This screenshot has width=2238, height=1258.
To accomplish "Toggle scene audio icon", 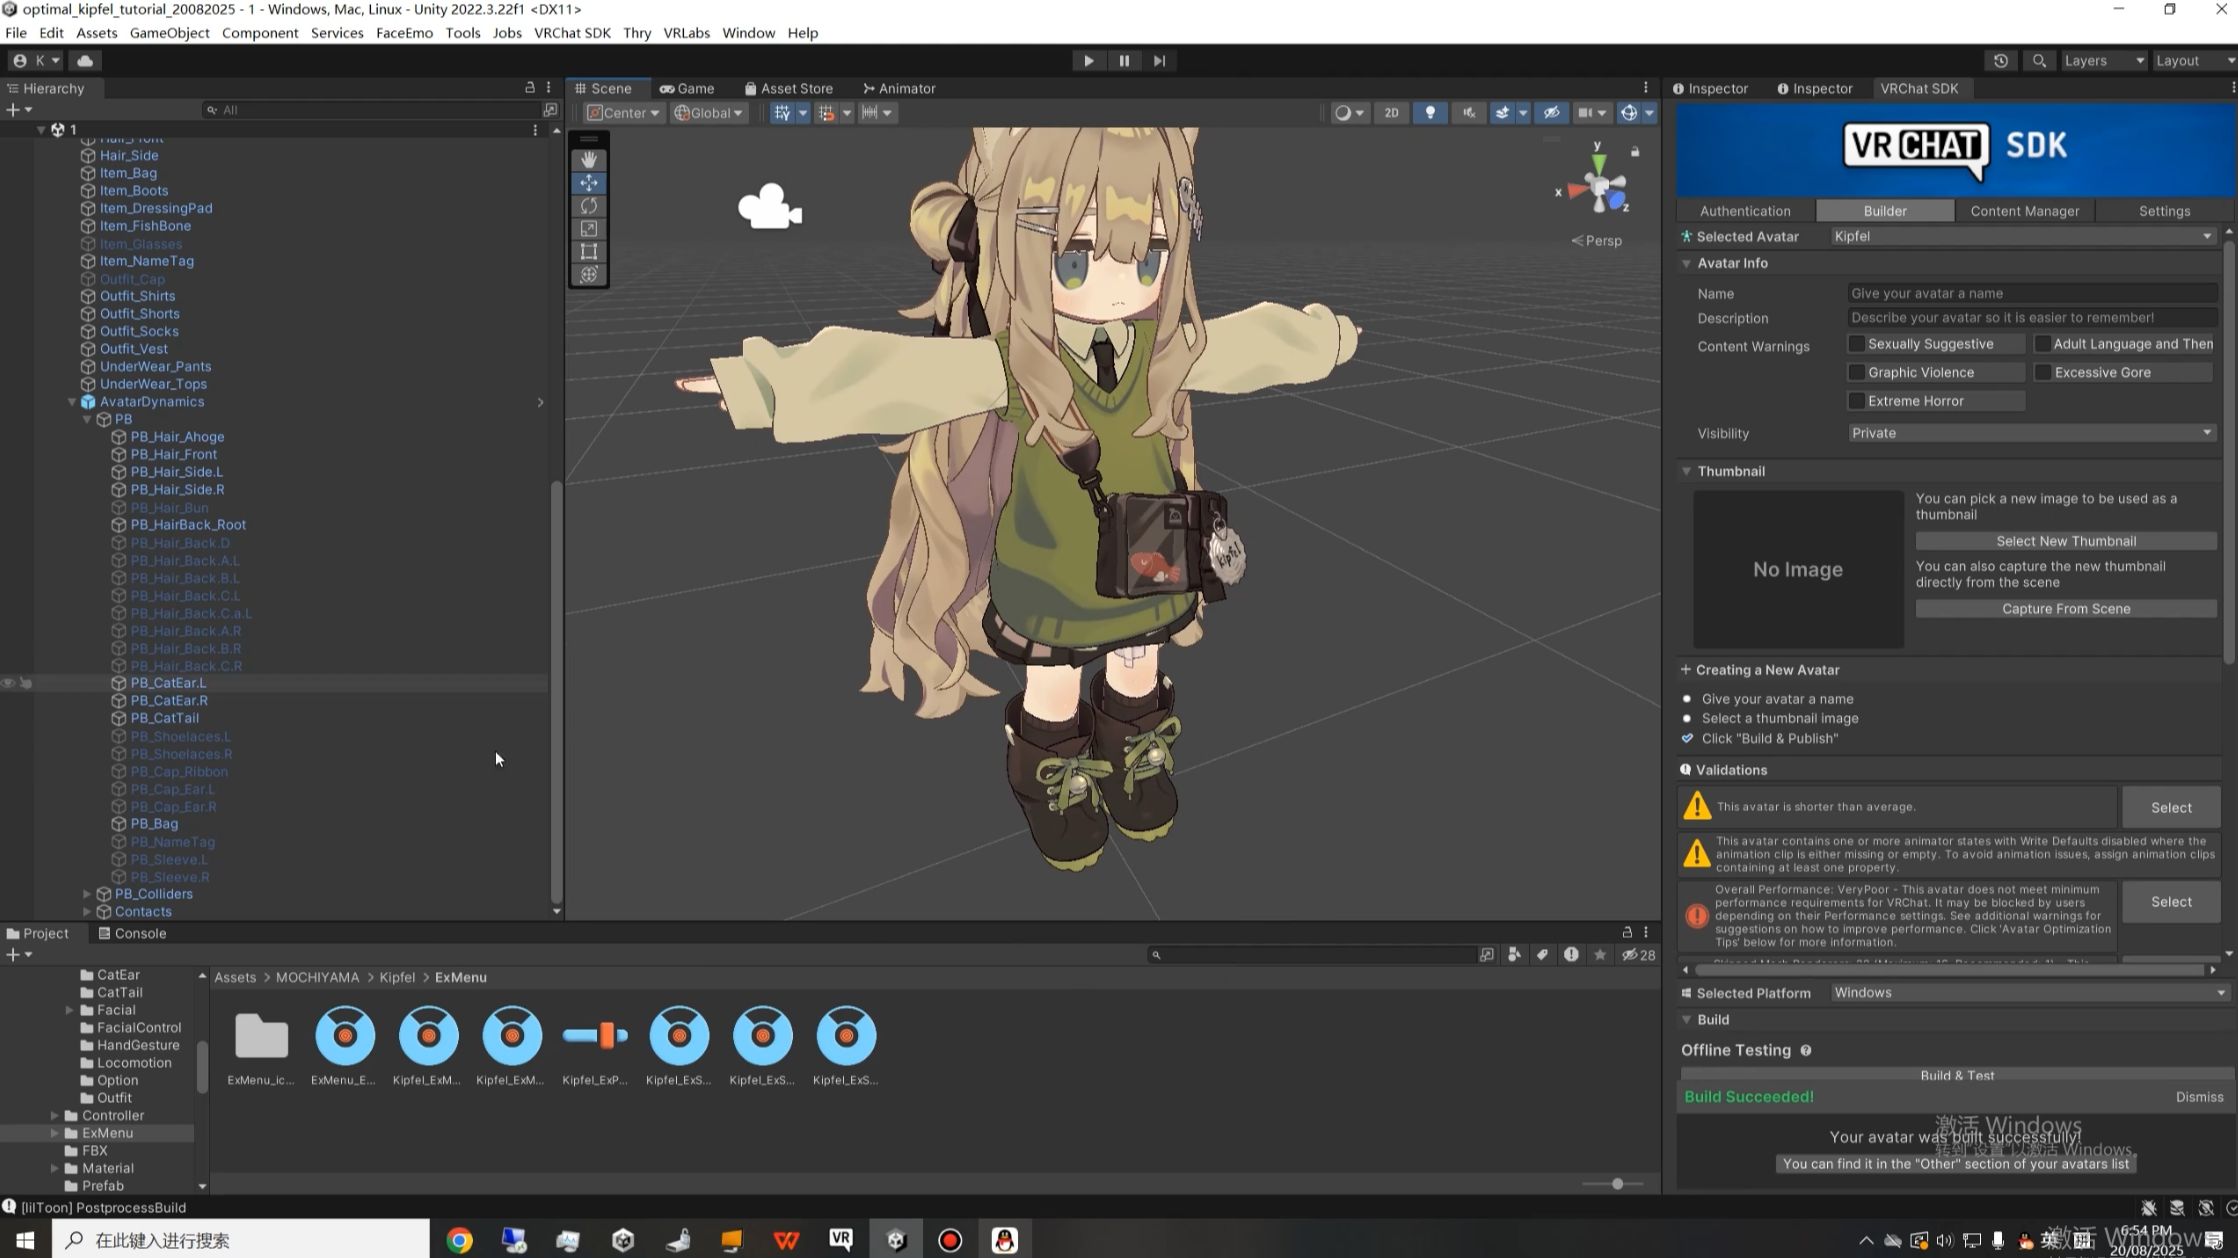I will coord(1469,113).
